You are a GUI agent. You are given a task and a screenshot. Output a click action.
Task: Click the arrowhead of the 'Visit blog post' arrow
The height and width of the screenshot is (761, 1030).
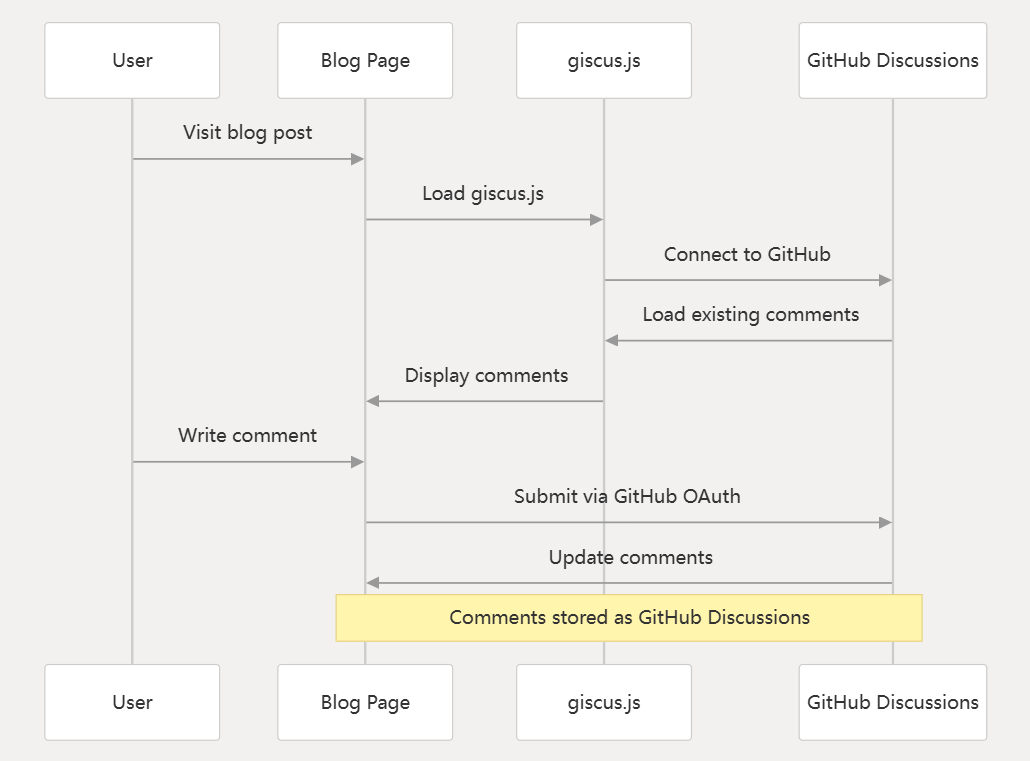coord(358,159)
